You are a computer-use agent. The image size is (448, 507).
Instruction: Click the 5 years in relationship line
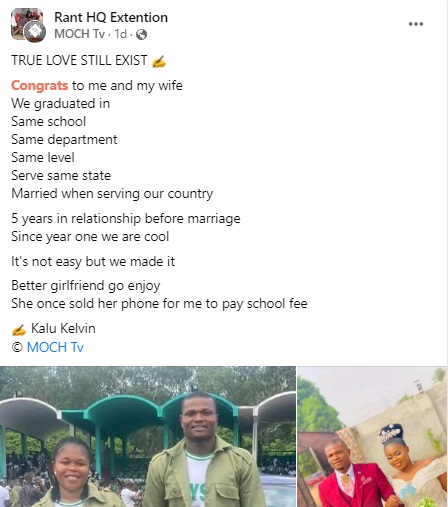(x=126, y=219)
